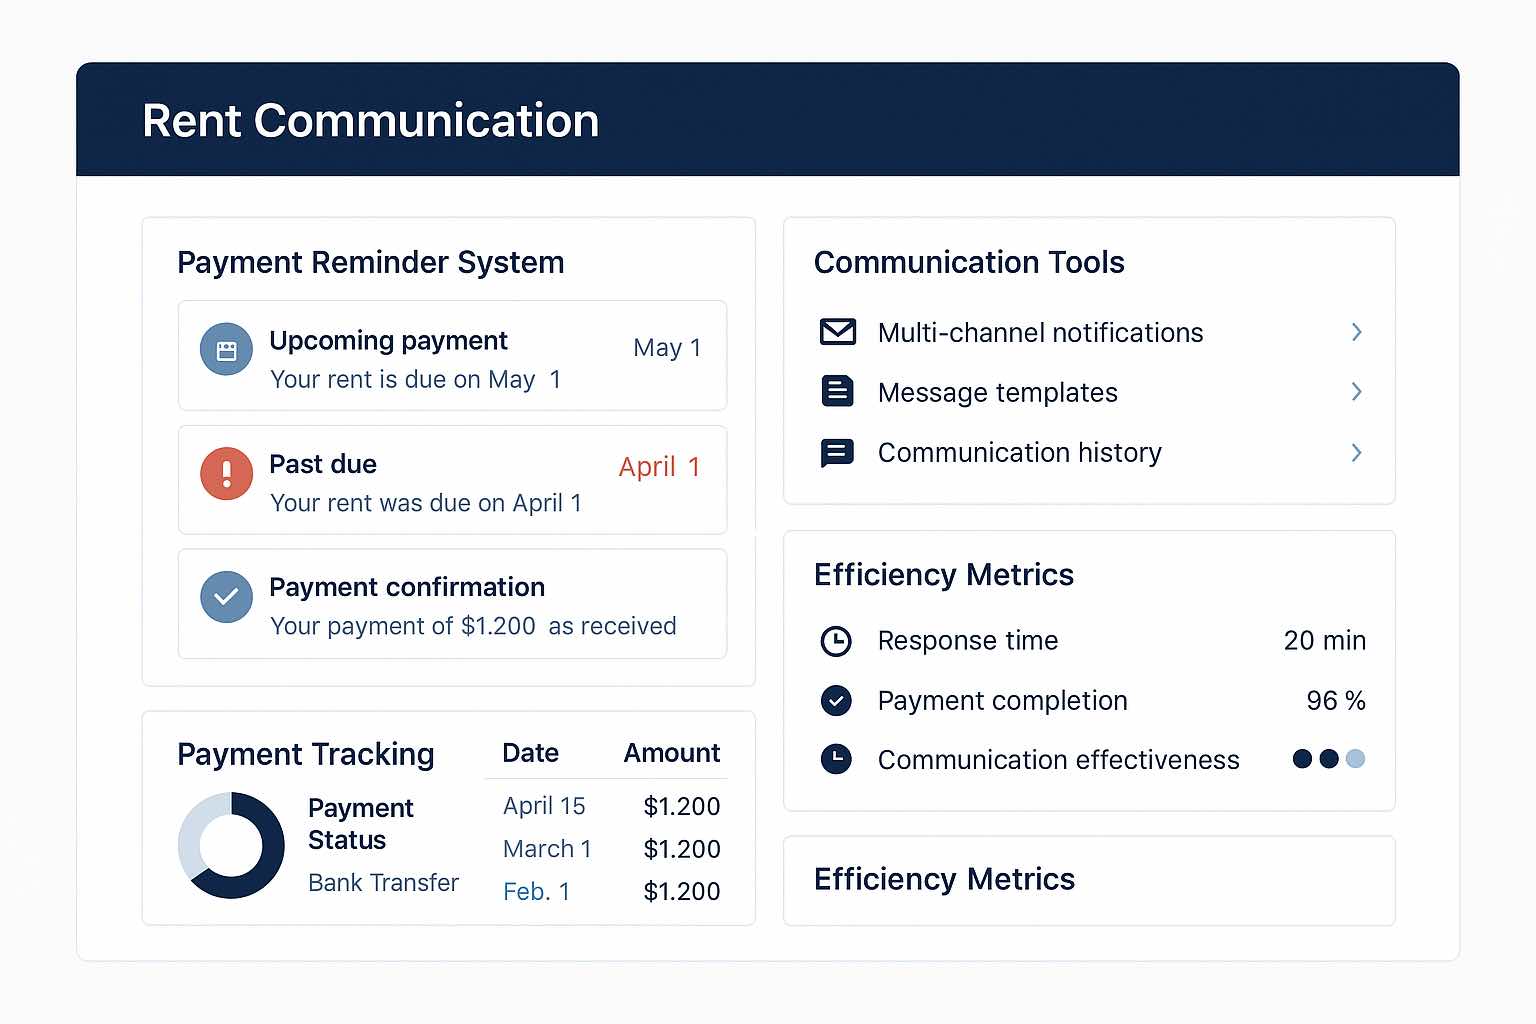Click the Rent Communication header title

click(x=370, y=121)
